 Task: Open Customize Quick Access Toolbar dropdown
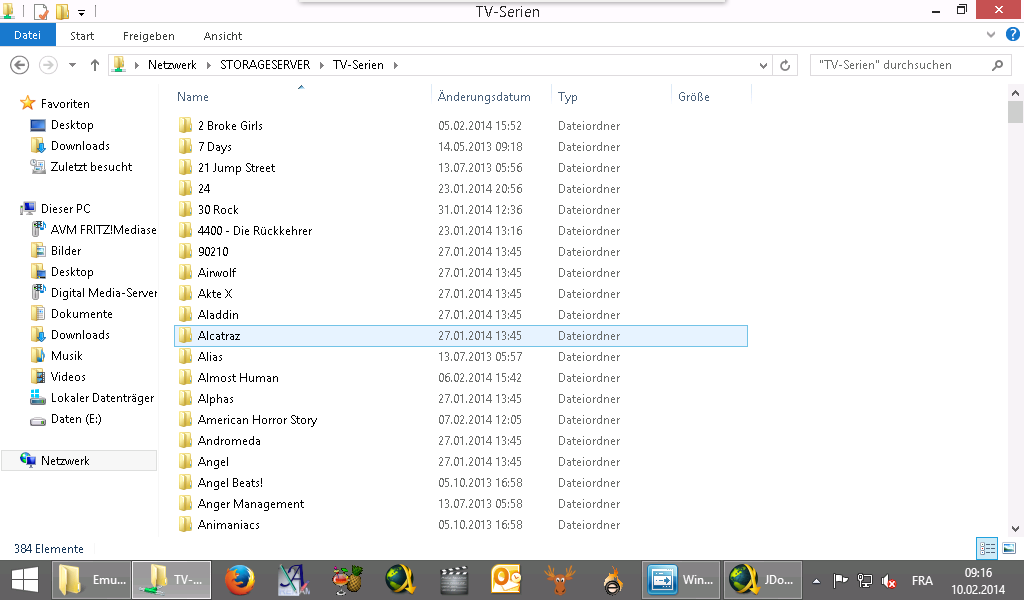click(x=82, y=12)
